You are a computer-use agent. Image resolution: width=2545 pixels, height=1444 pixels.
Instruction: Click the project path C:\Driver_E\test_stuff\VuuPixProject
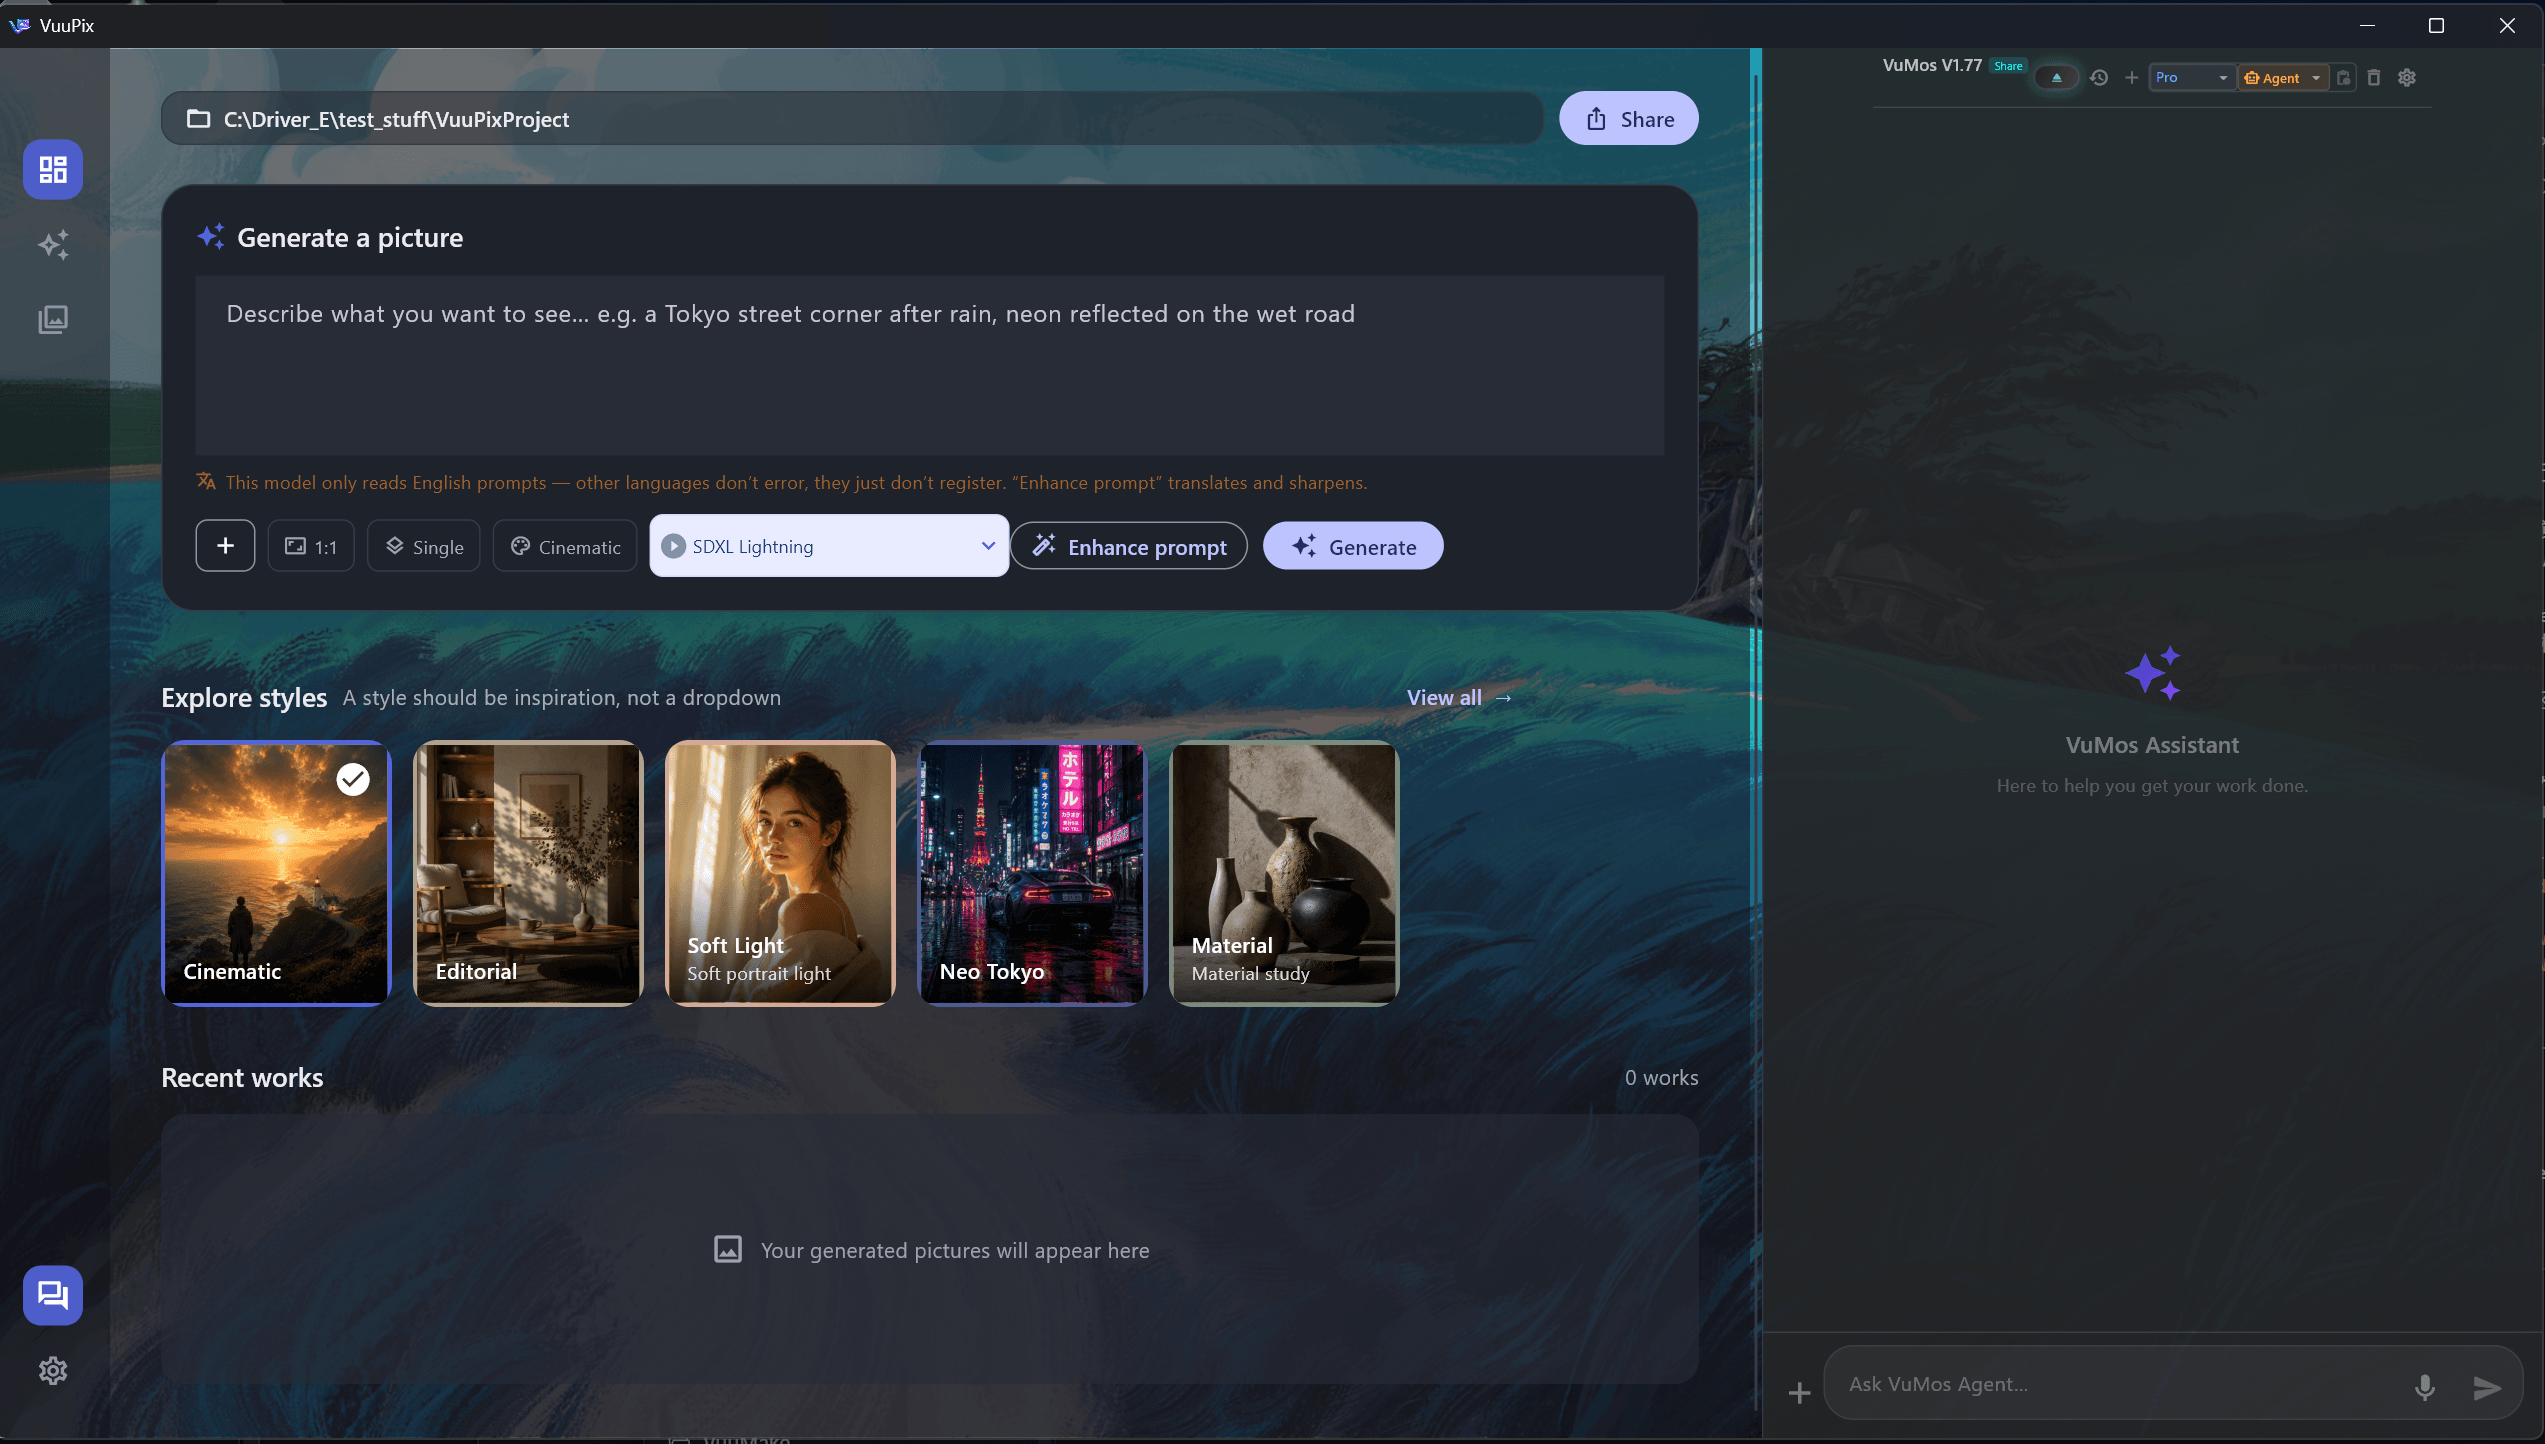396,119
